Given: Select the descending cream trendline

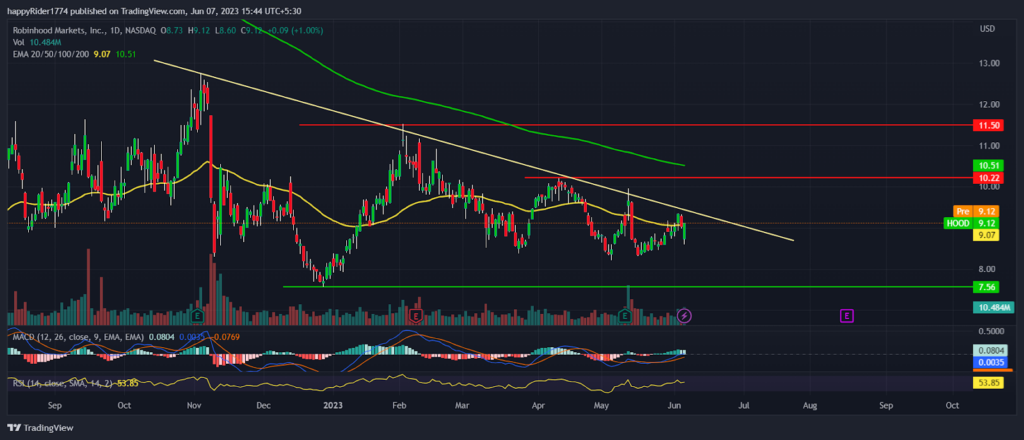Looking at the screenshot, I should click(x=473, y=150).
